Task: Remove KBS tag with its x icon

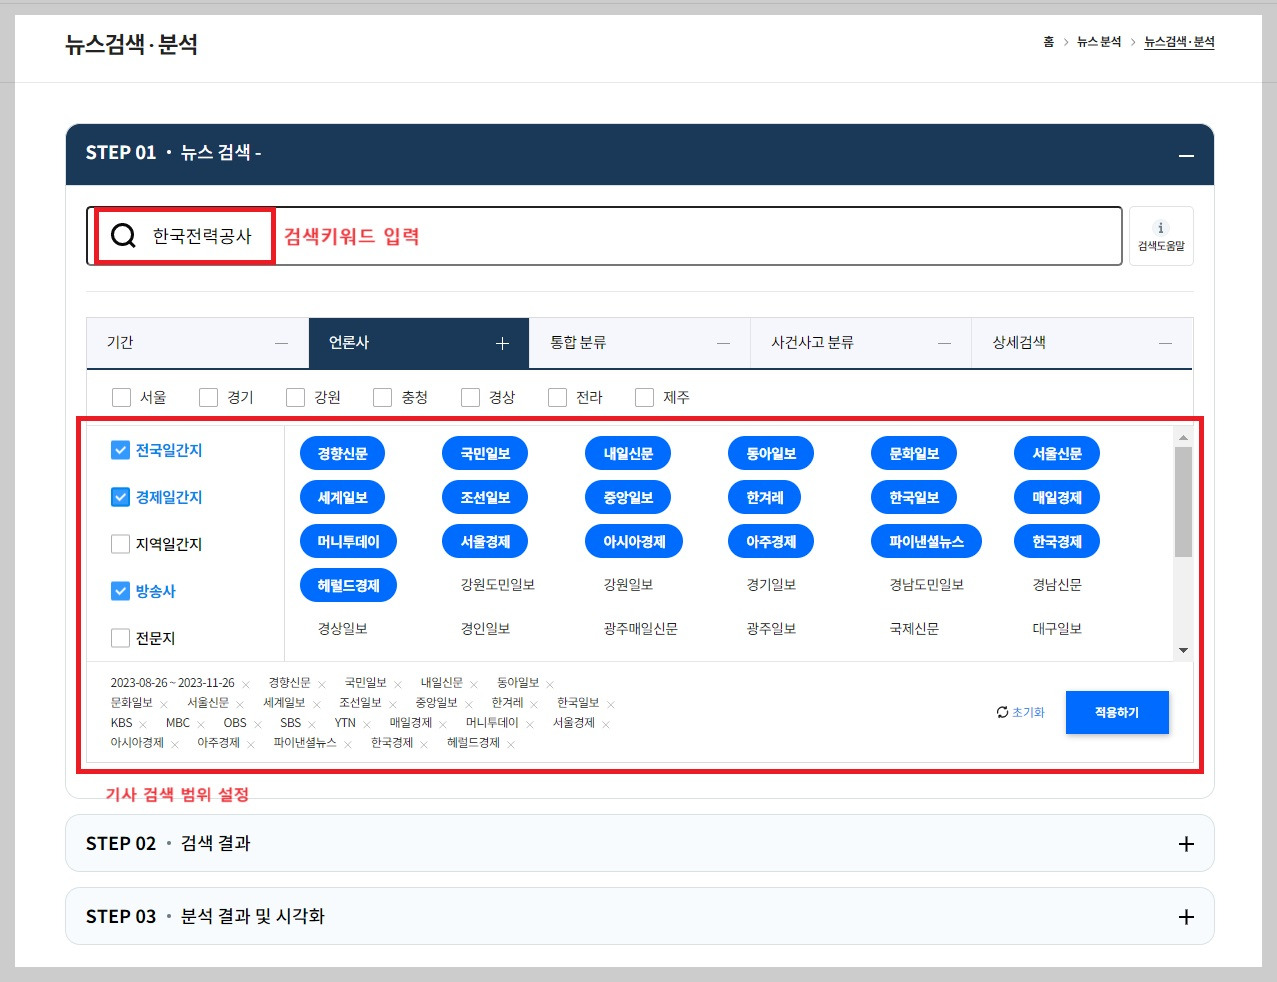Action: click(x=143, y=725)
